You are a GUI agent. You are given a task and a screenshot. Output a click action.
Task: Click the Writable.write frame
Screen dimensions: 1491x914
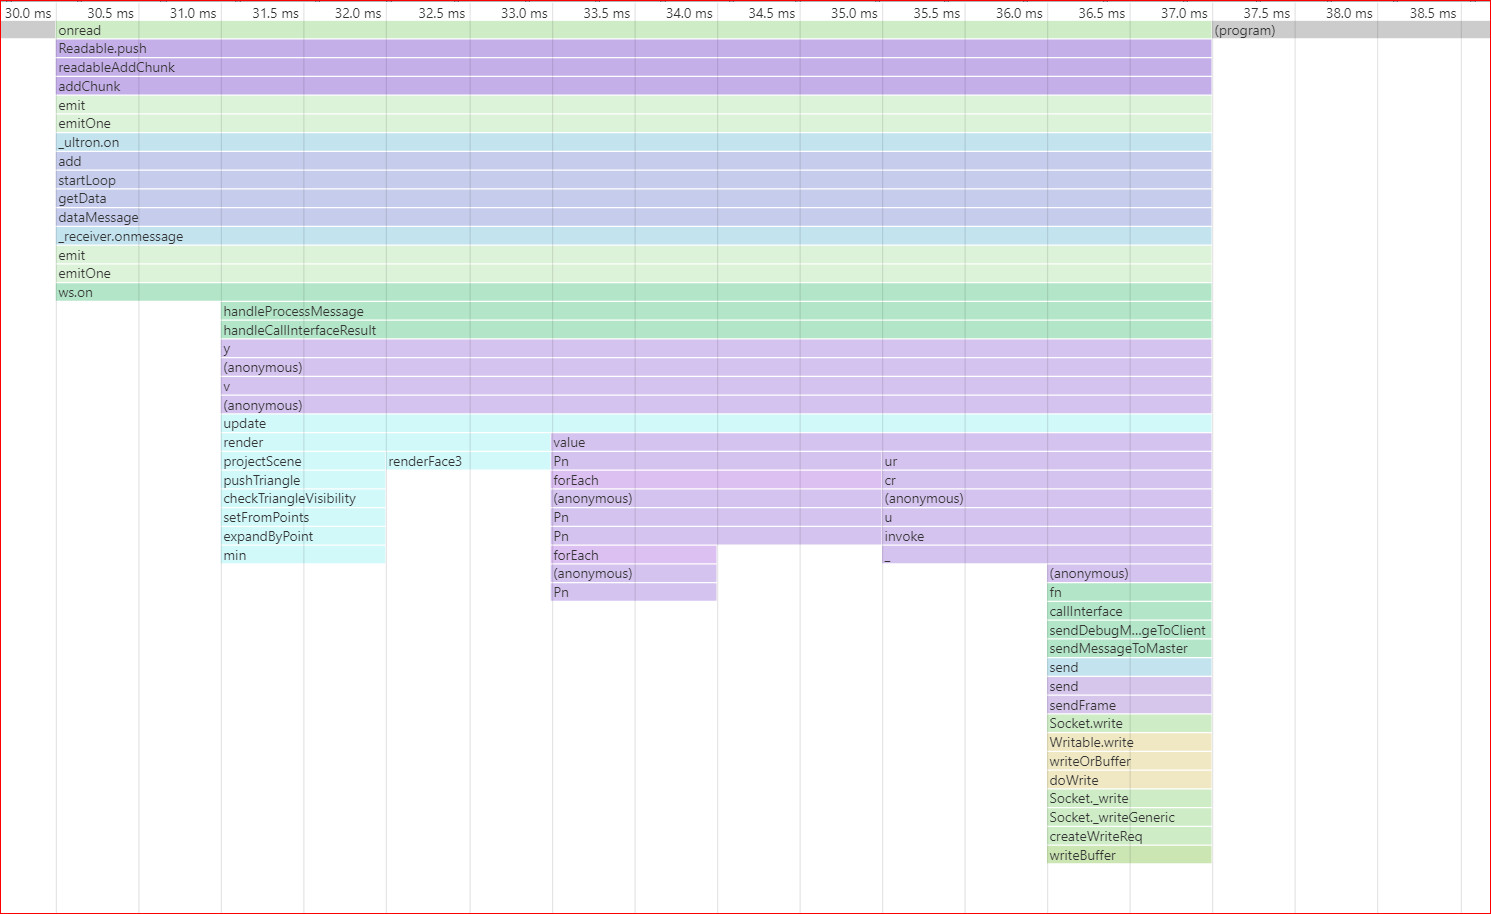[1130, 742]
